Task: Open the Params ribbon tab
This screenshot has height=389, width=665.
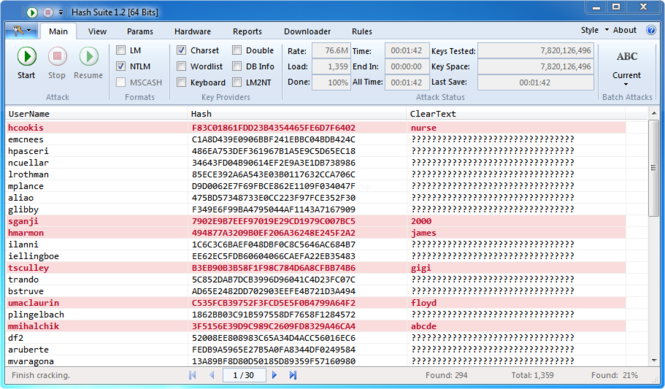Action: [140, 31]
